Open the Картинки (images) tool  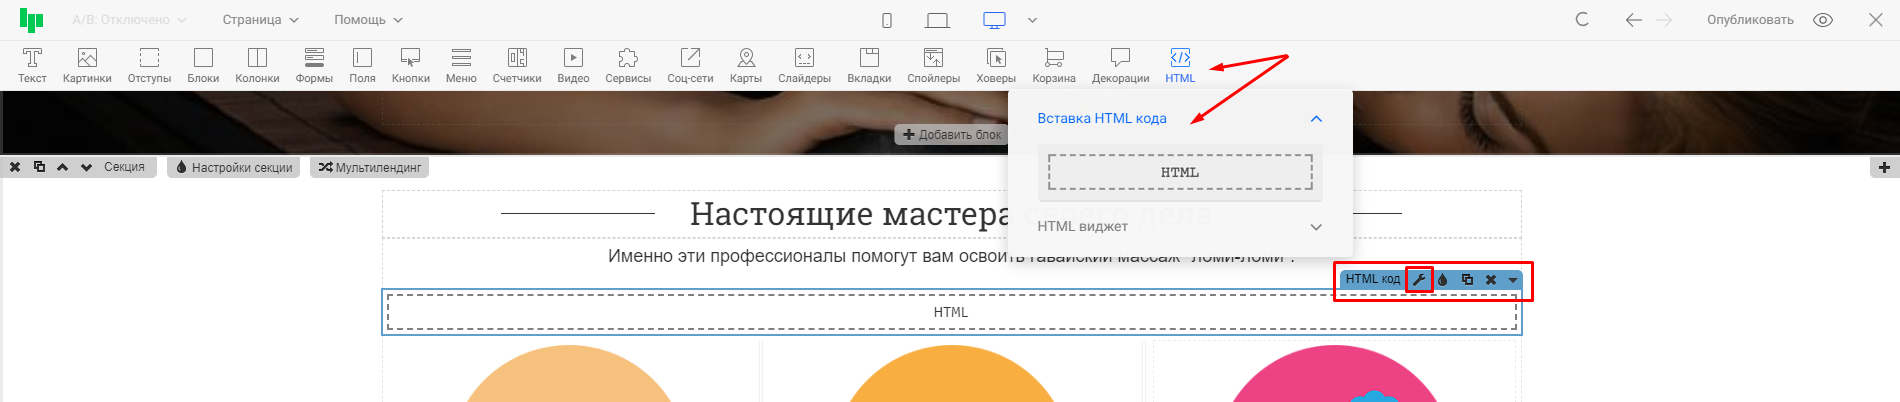pyautogui.click(x=87, y=65)
